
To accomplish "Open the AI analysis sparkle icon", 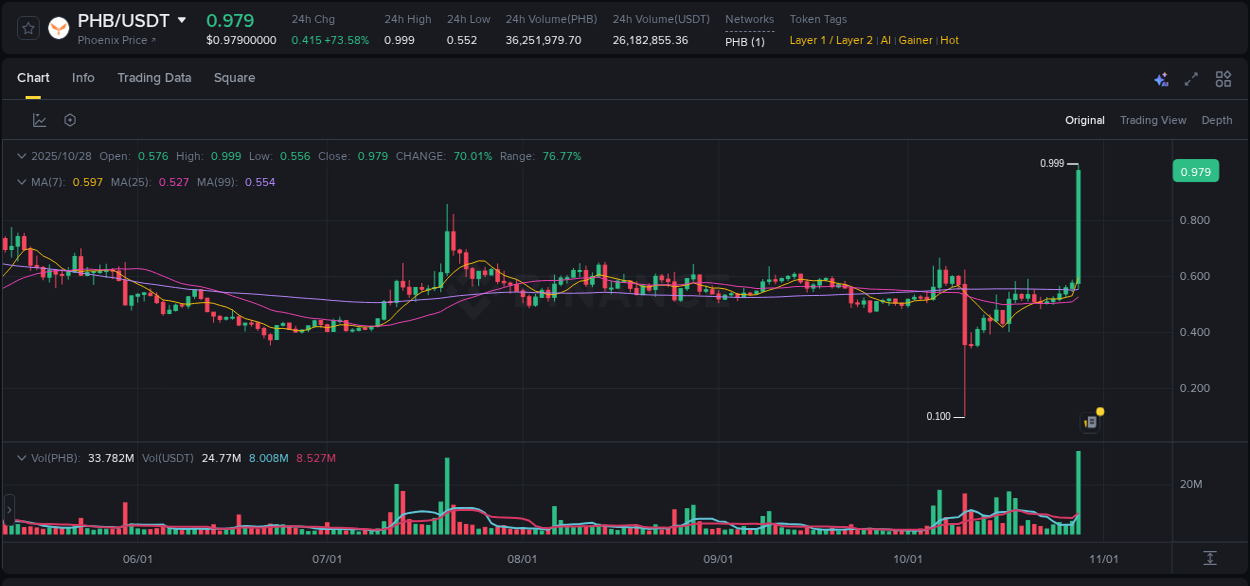I will pyautogui.click(x=1160, y=78).
